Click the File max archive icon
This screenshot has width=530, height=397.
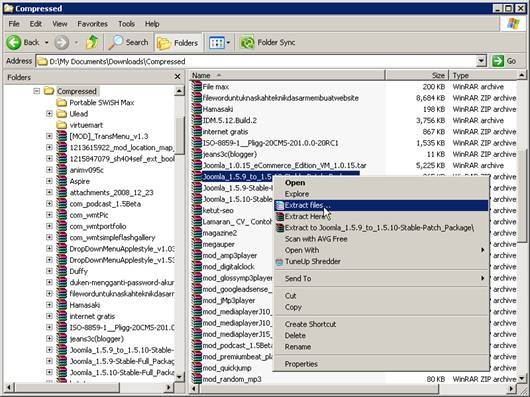pos(196,86)
